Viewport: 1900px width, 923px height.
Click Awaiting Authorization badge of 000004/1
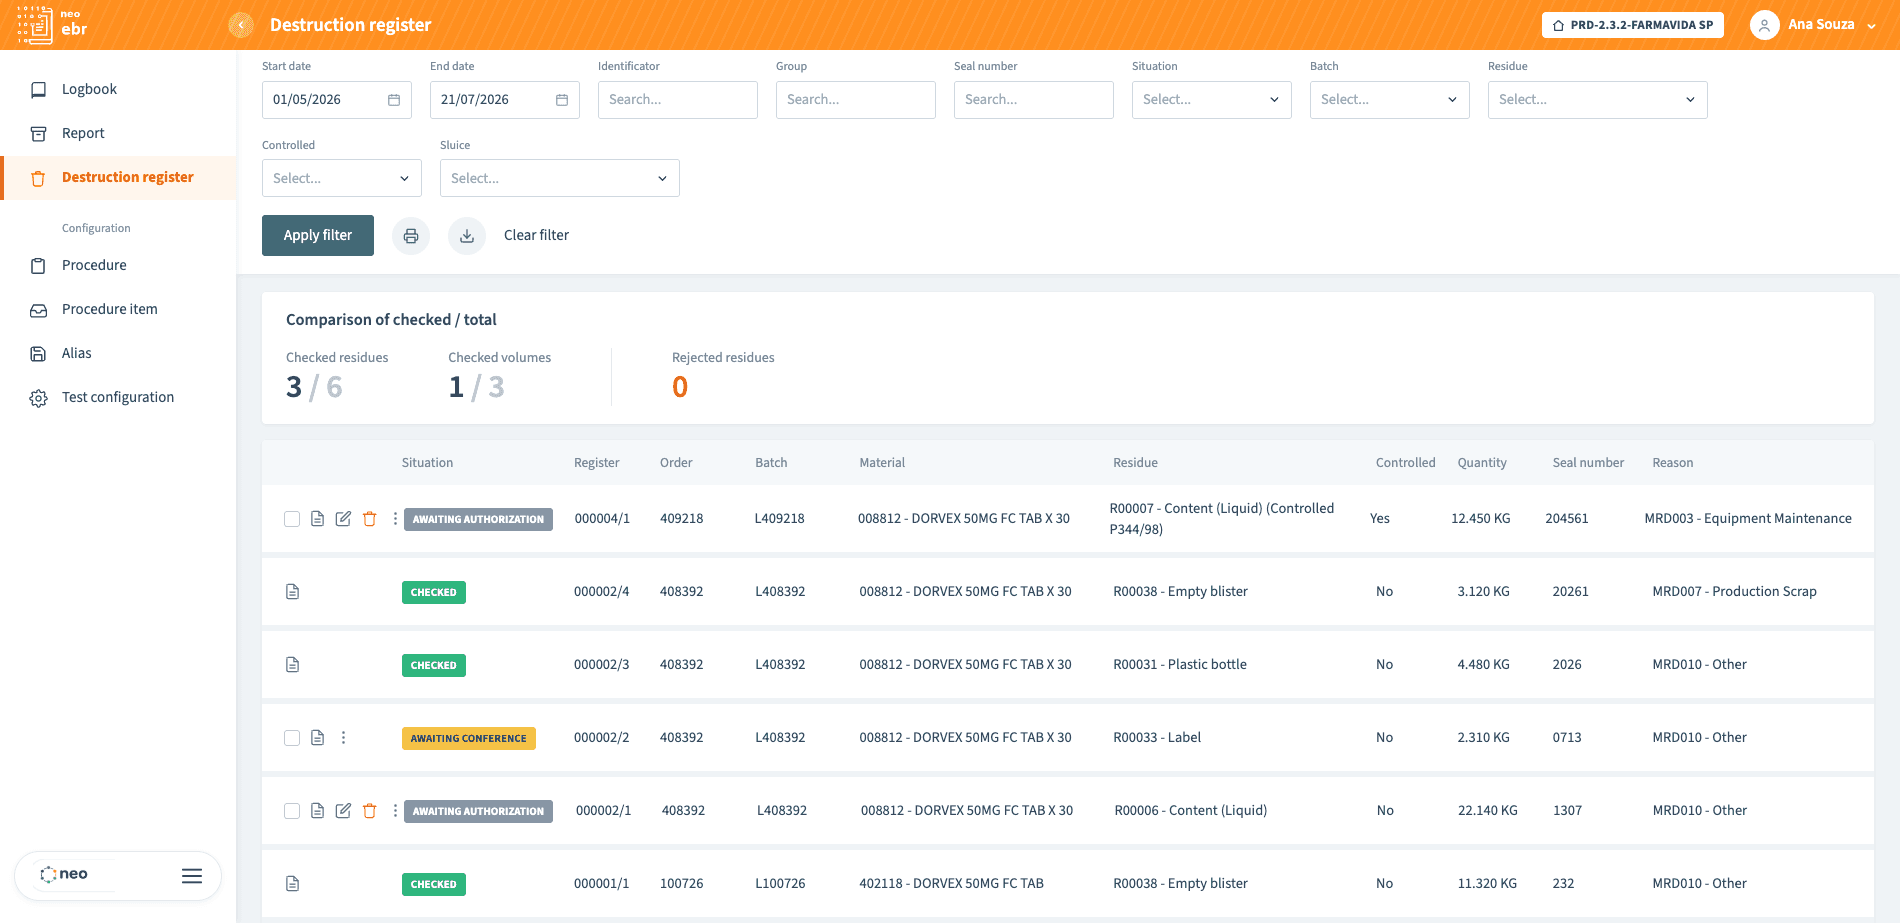click(x=478, y=519)
